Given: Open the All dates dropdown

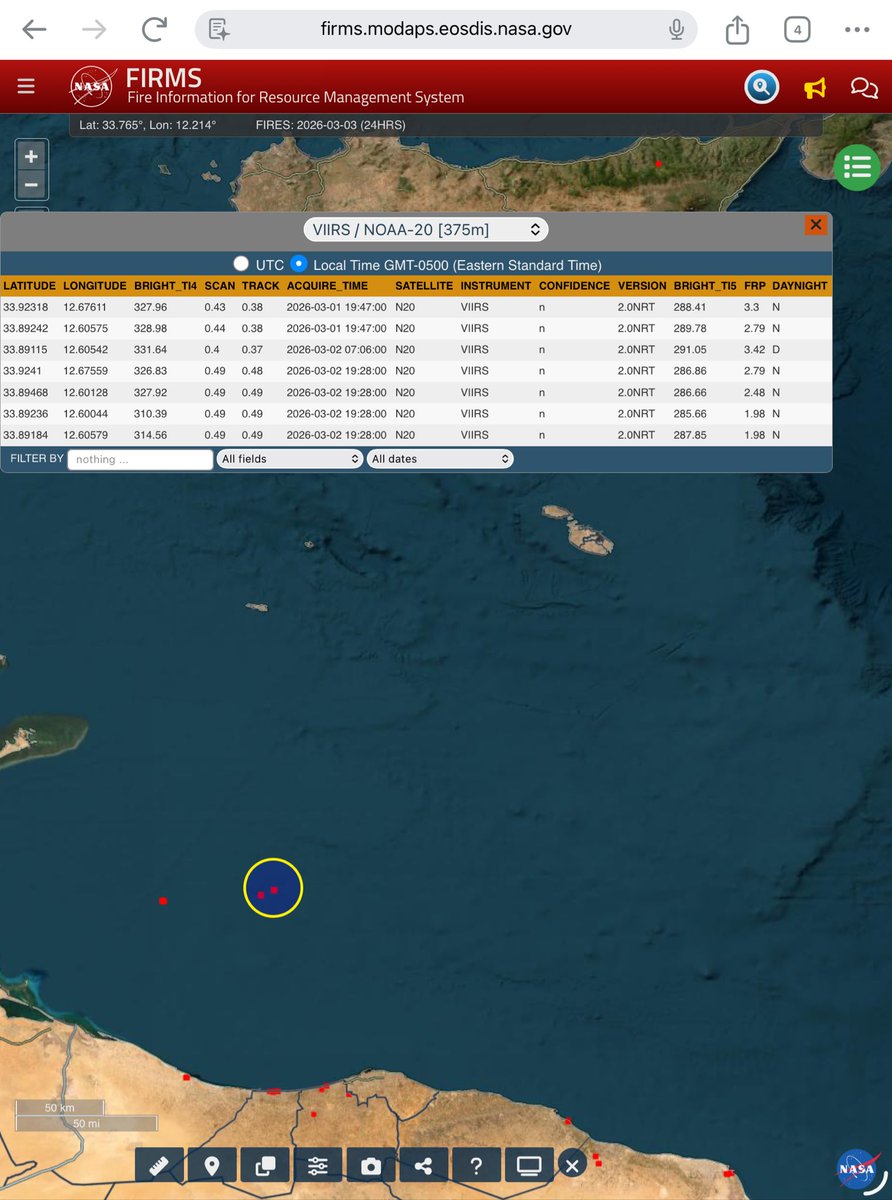Looking at the screenshot, I should tap(440, 458).
